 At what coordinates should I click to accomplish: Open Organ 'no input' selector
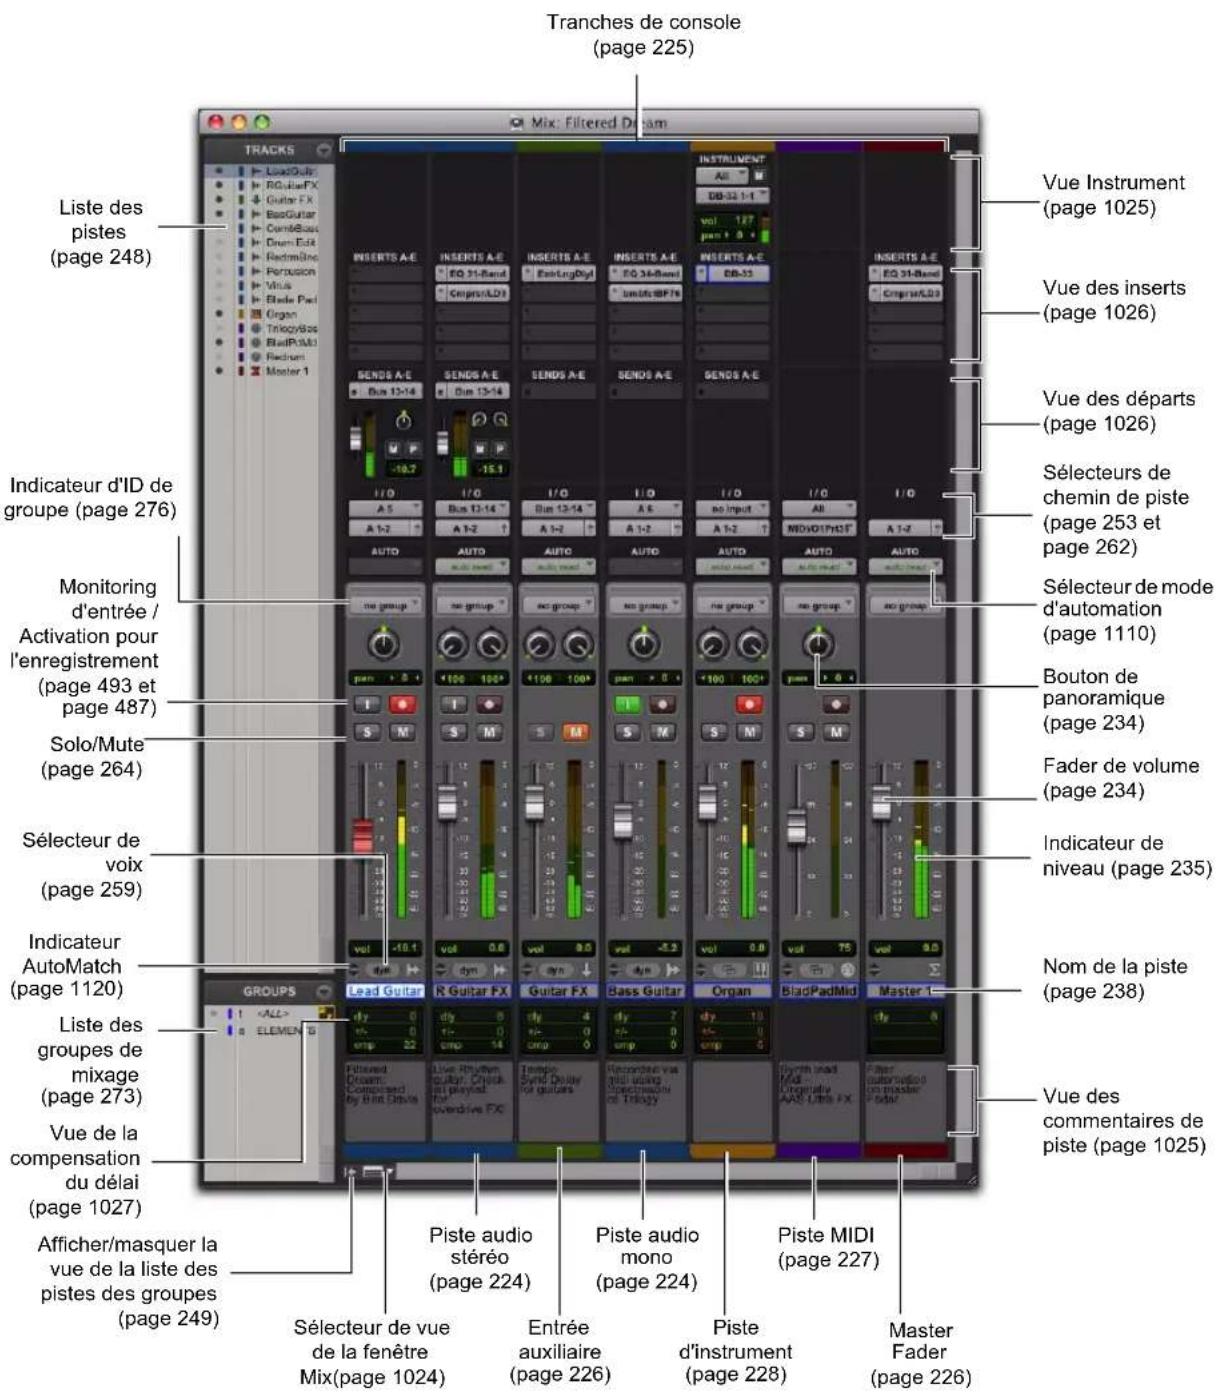(732, 509)
